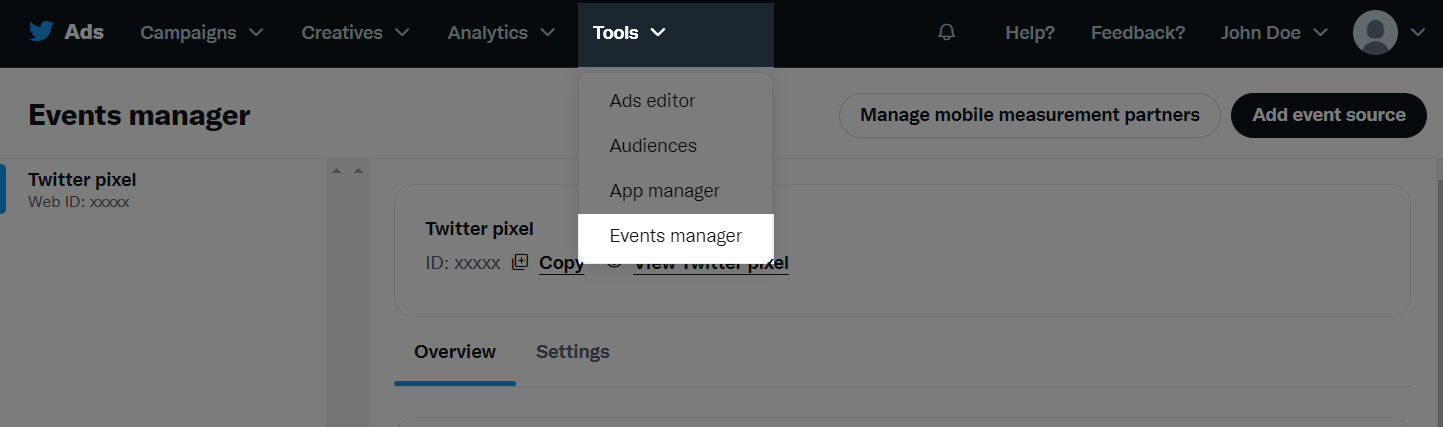This screenshot has width=1443, height=427.
Task: Switch to the Overview tab
Action: click(455, 352)
